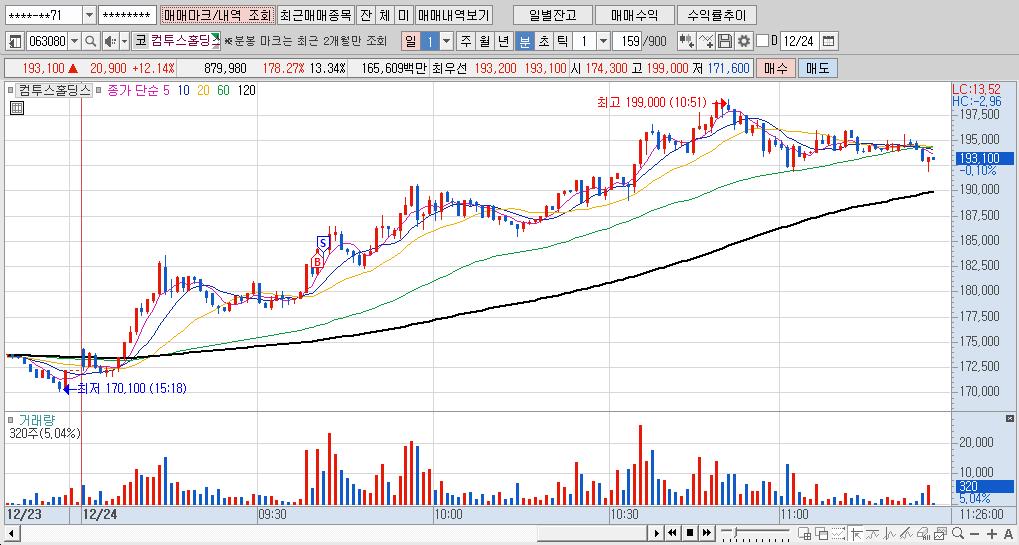Toggle the '일' daily period button
Screen dimensions: 1019x545
click(411, 42)
